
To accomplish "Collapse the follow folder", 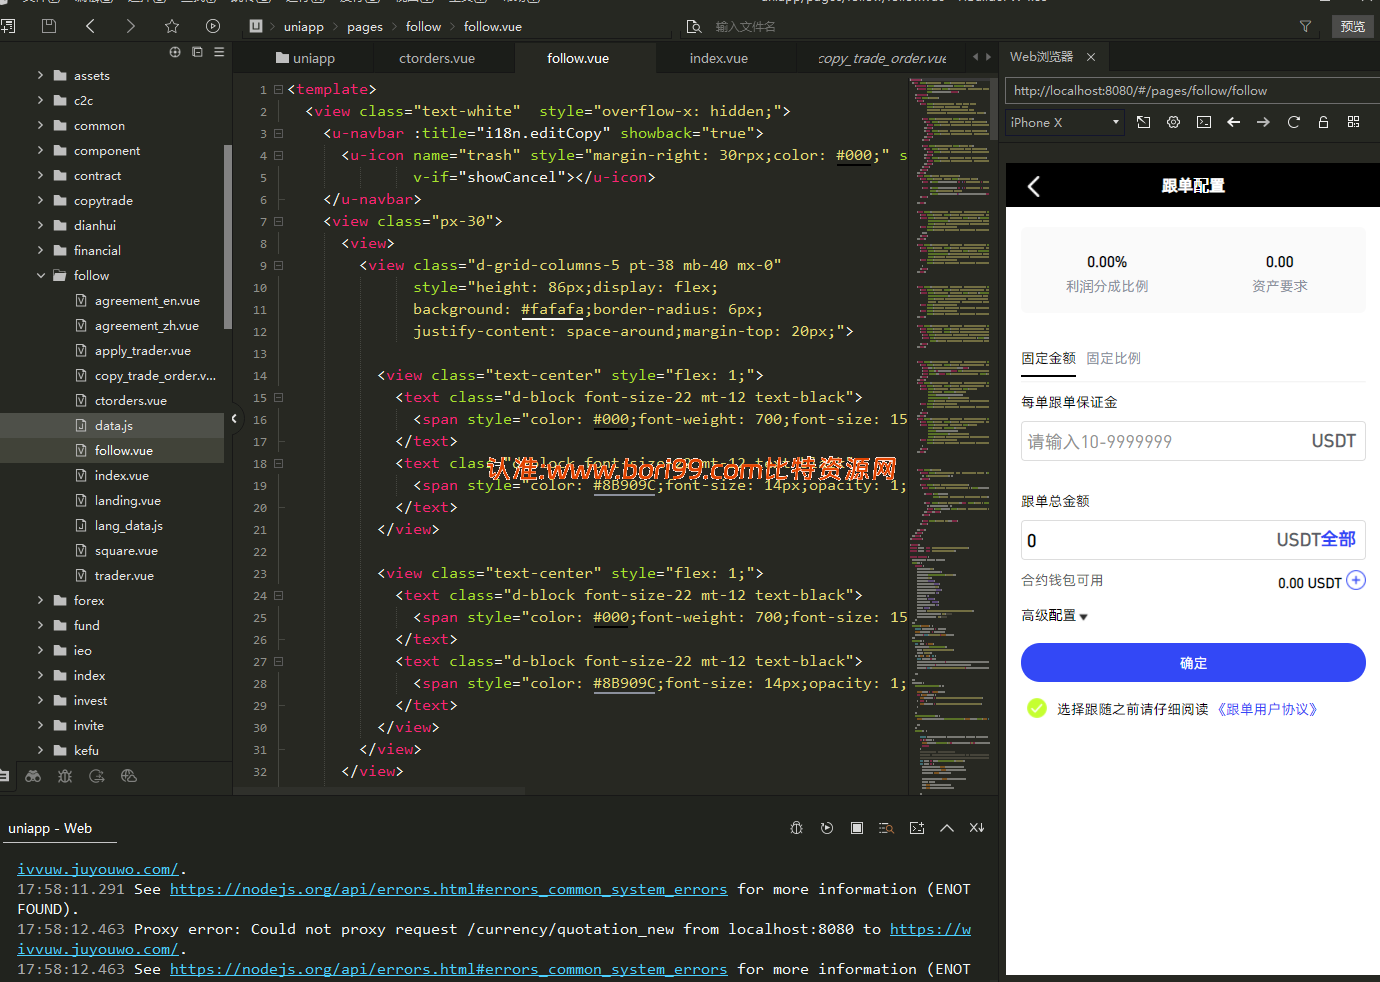I will (x=41, y=275).
